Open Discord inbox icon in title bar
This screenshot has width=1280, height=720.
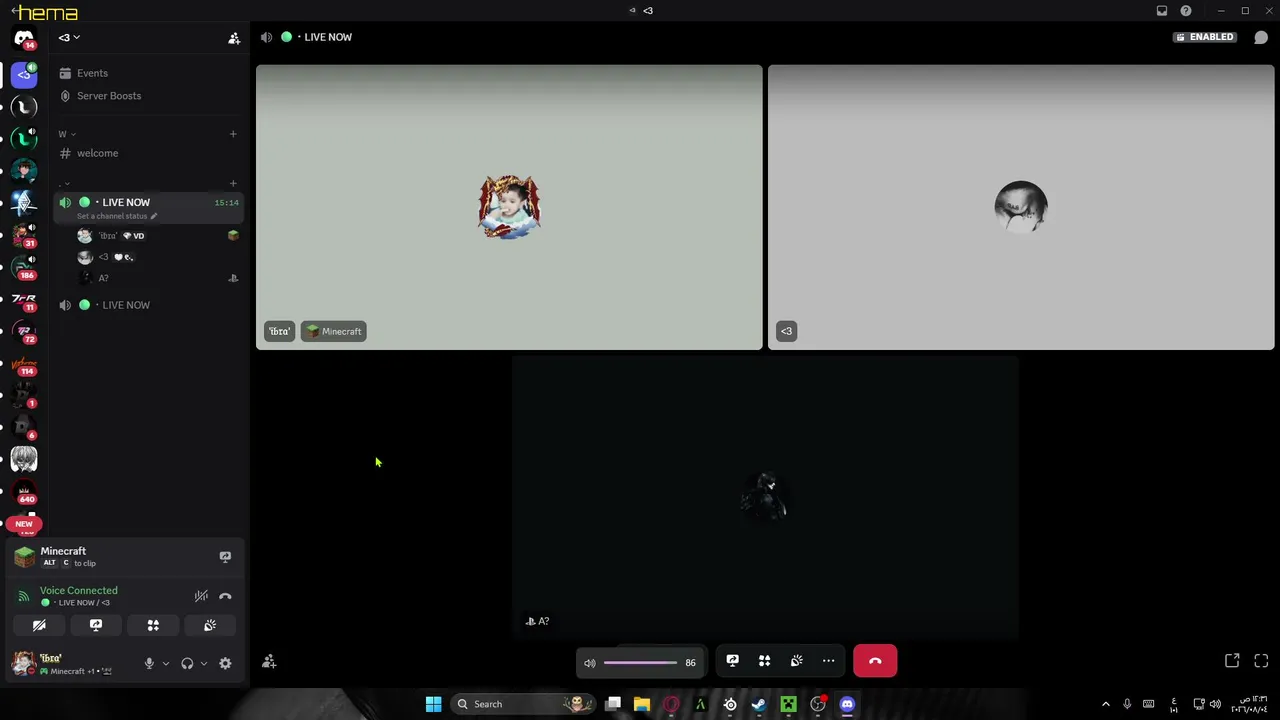click(x=1162, y=11)
